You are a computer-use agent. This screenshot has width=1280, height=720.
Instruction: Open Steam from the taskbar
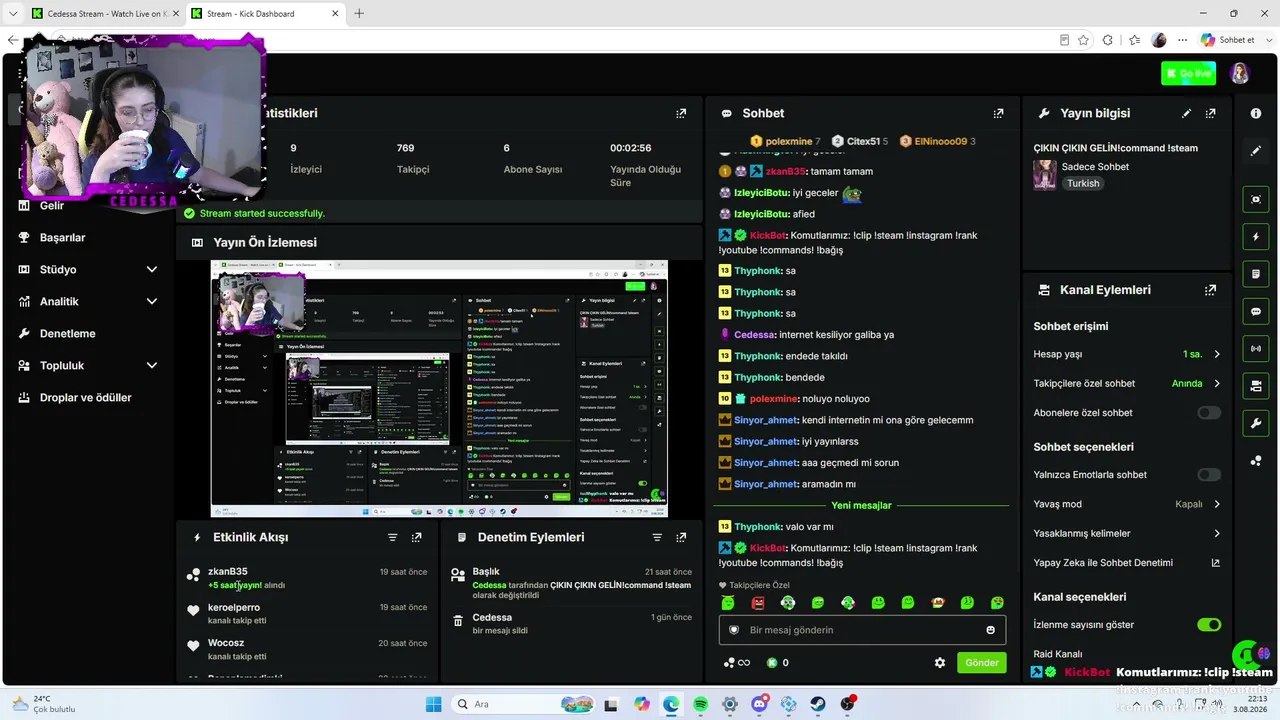click(x=818, y=704)
